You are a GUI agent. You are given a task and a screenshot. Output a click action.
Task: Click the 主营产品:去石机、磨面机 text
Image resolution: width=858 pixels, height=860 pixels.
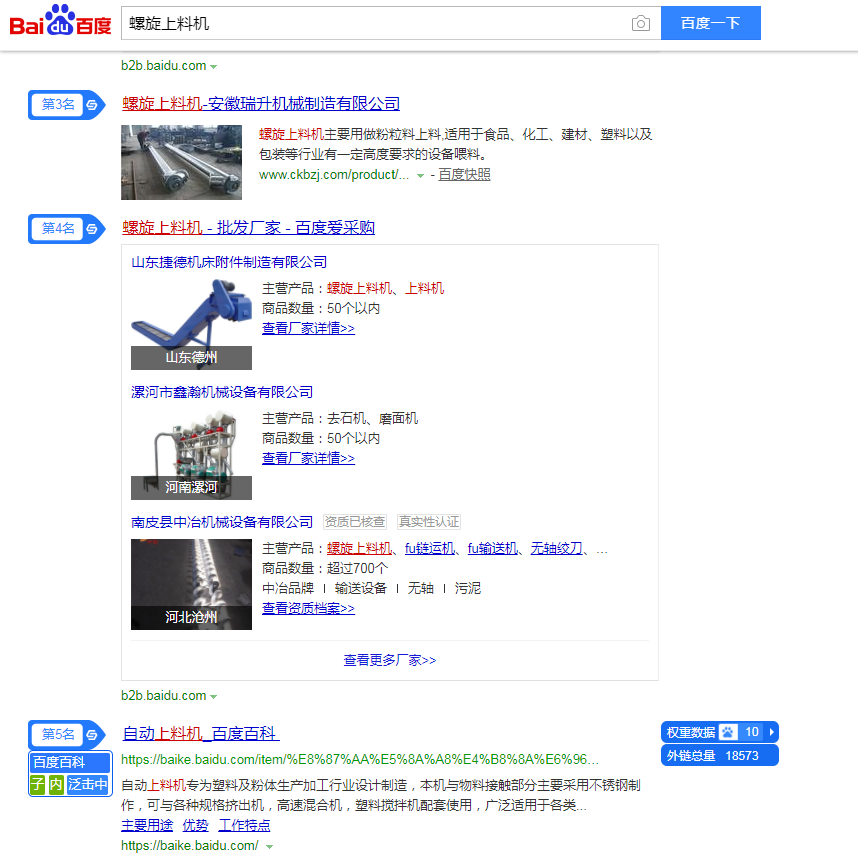340,418
